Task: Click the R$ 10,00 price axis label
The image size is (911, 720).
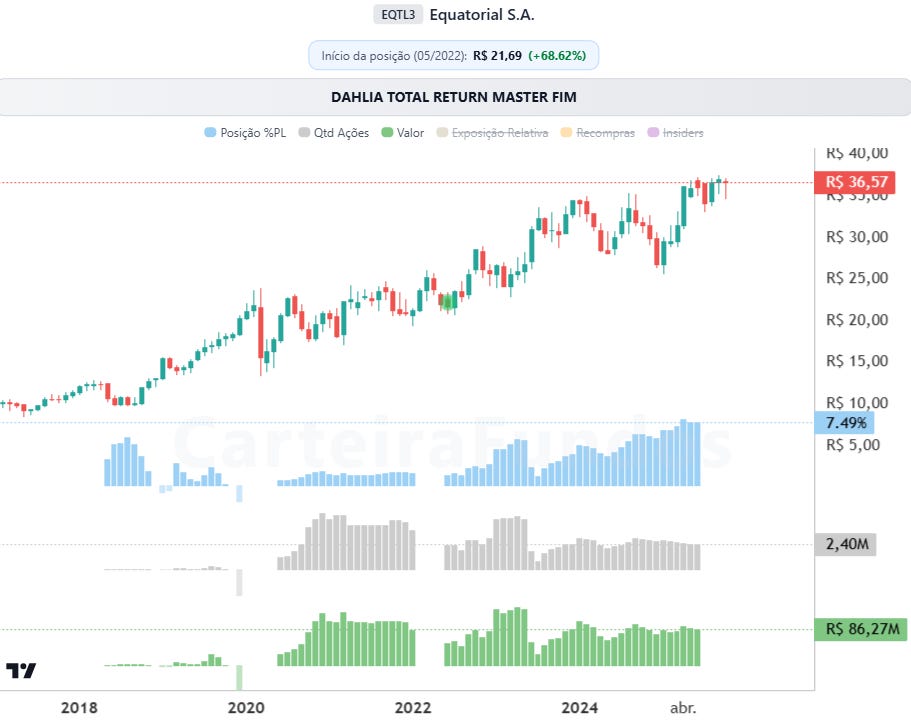Action: pyautogui.click(x=857, y=403)
